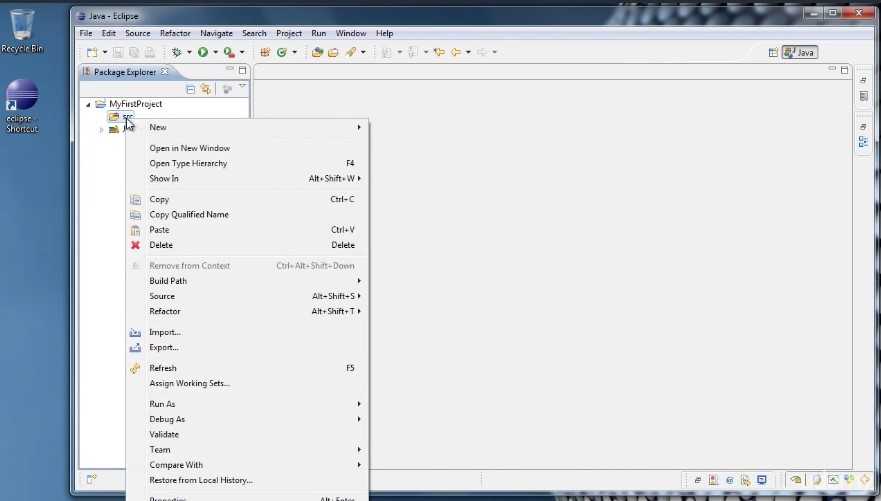Open the Package Explorer view menu arrow

(242, 88)
